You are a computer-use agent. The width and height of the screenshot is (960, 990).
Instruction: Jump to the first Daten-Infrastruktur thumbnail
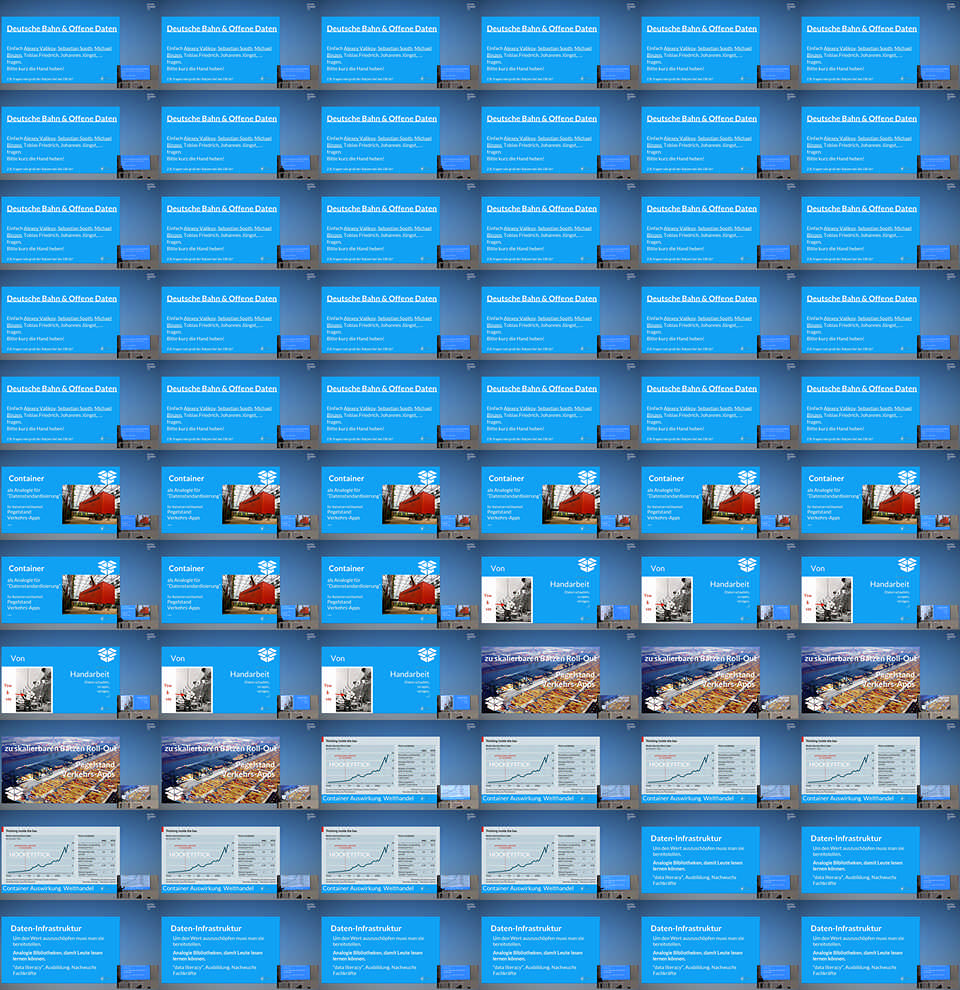point(720,855)
